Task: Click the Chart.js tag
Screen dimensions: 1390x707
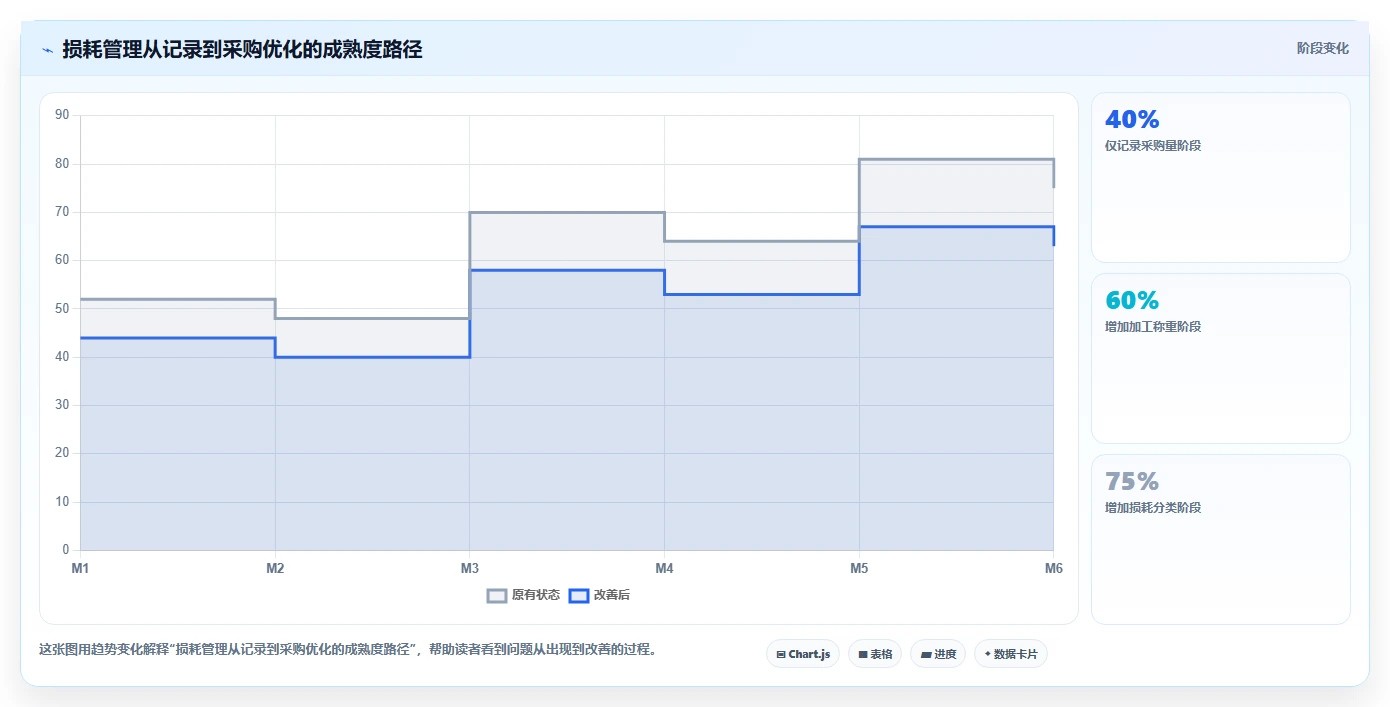Action: coord(803,654)
